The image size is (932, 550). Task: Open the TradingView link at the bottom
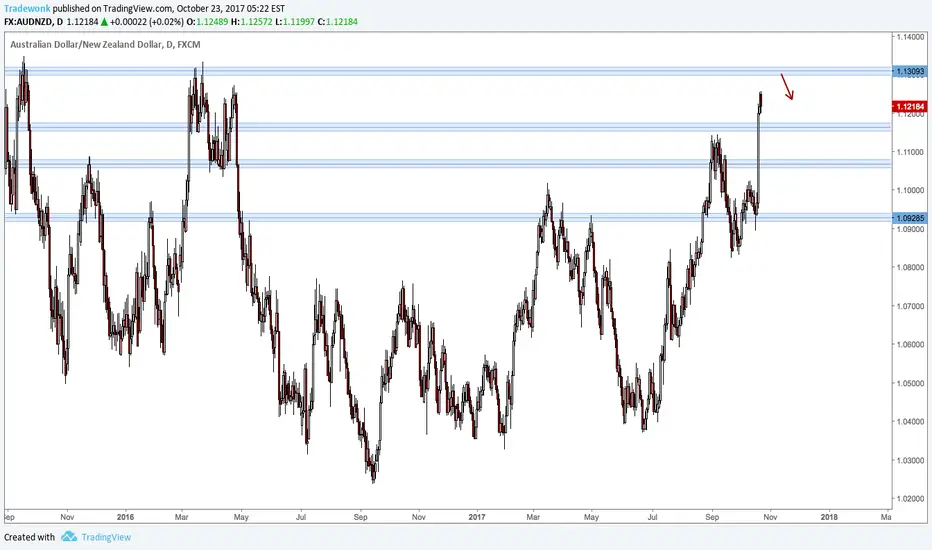click(x=106, y=537)
